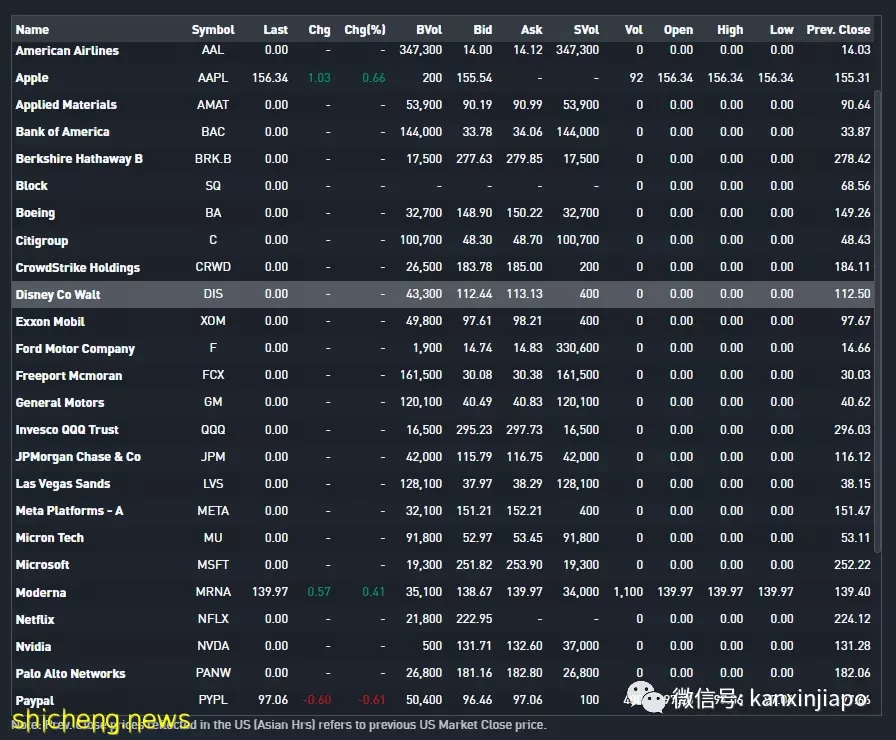This screenshot has height=740, width=896.
Task: Click the PYPL ticker symbol
Action: tap(213, 699)
